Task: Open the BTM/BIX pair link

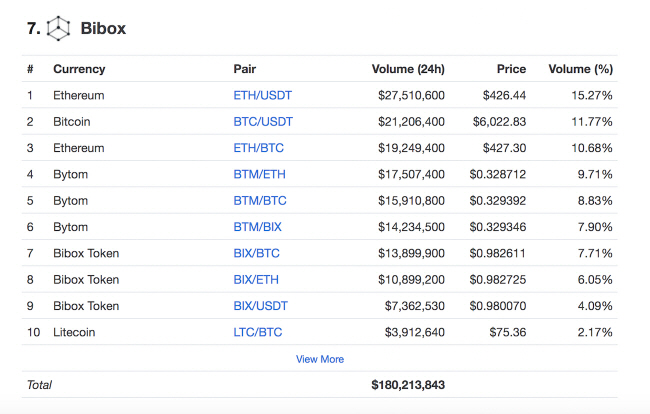Action: (x=257, y=227)
